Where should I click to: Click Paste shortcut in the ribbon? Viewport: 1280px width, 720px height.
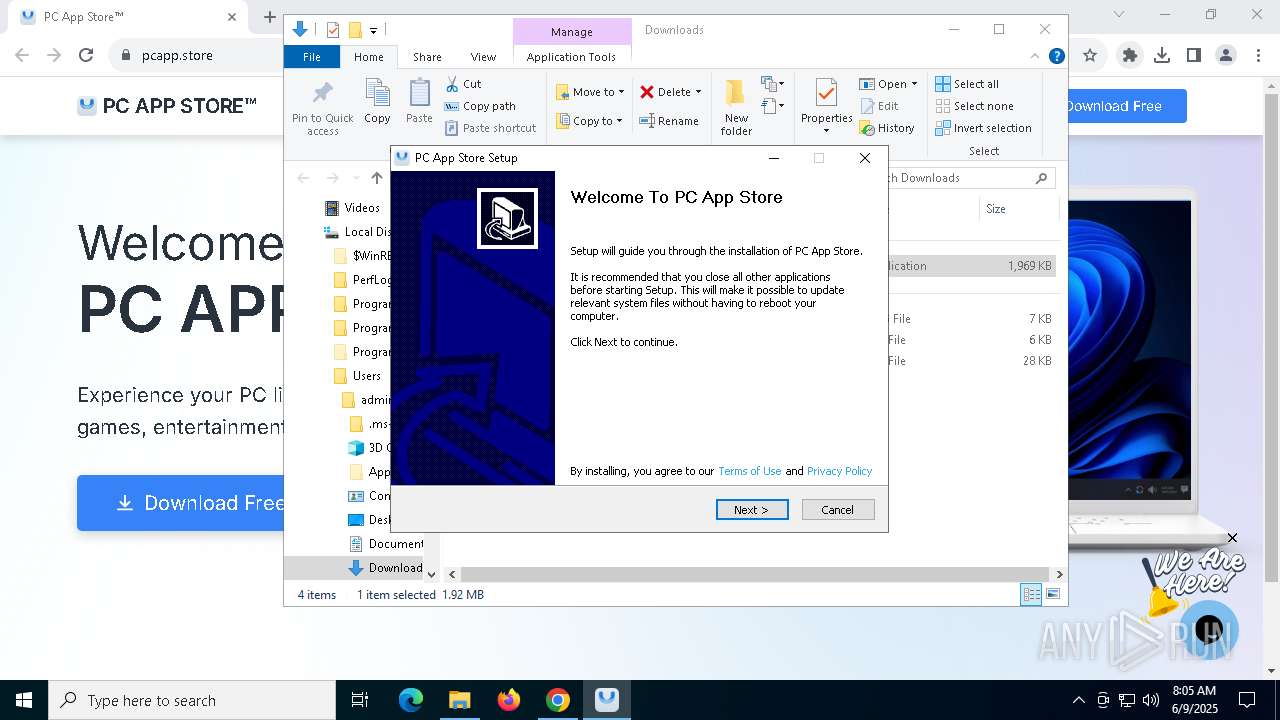(490, 128)
